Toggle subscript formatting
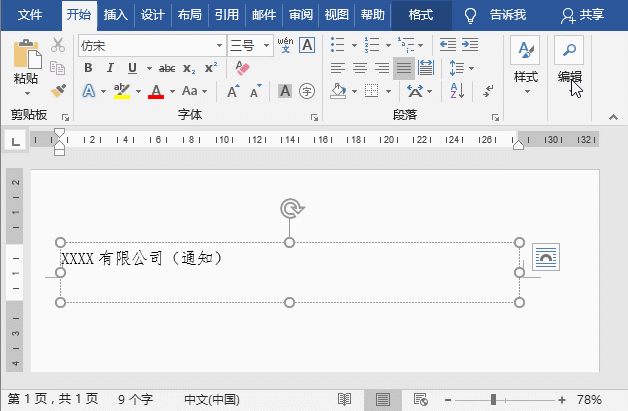 [189, 68]
